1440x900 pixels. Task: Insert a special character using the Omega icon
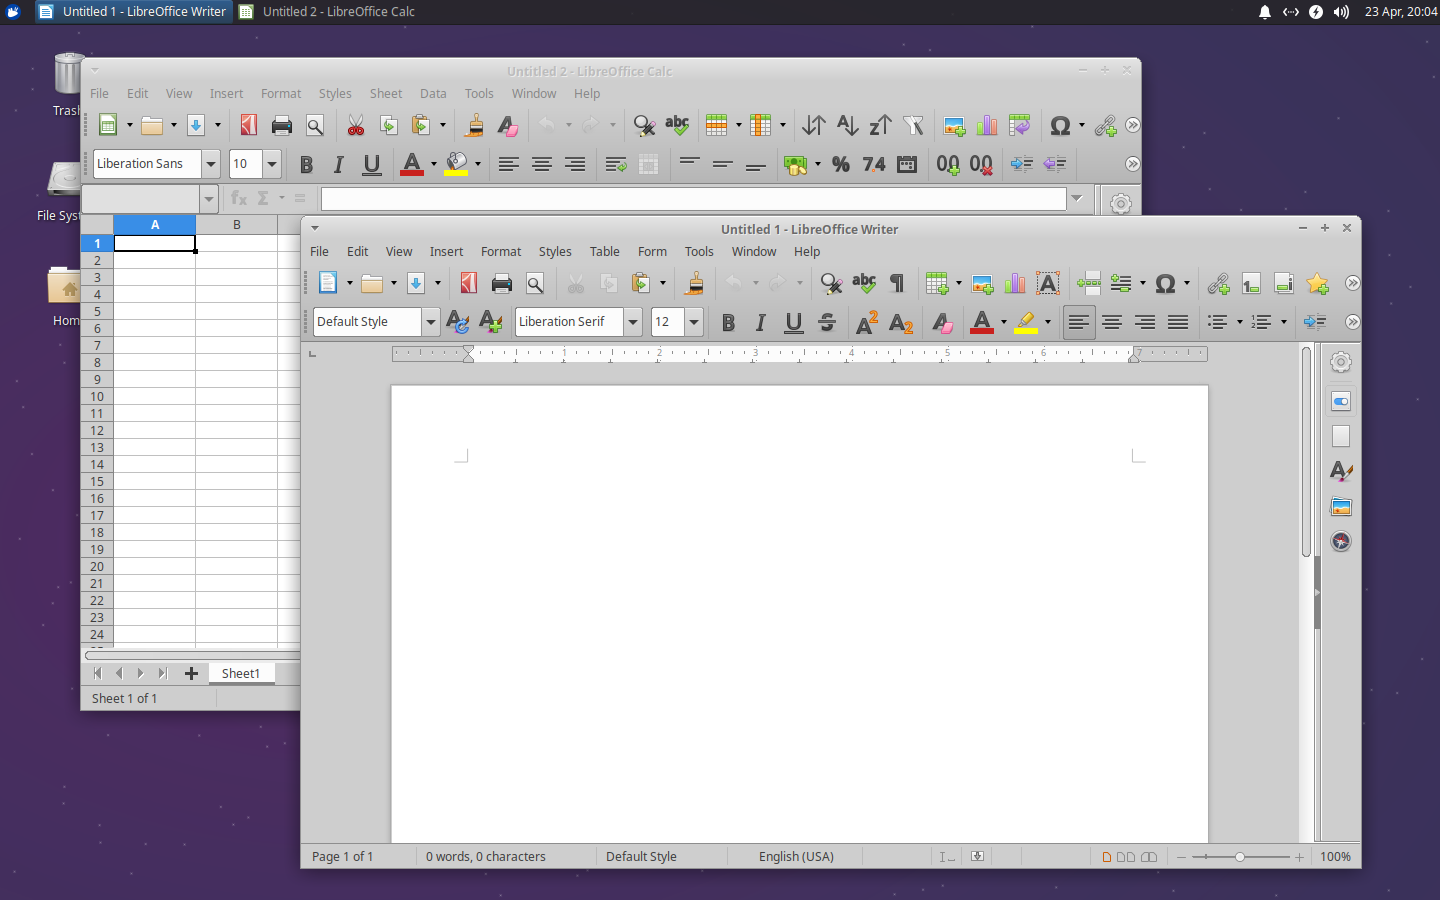(x=1167, y=283)
